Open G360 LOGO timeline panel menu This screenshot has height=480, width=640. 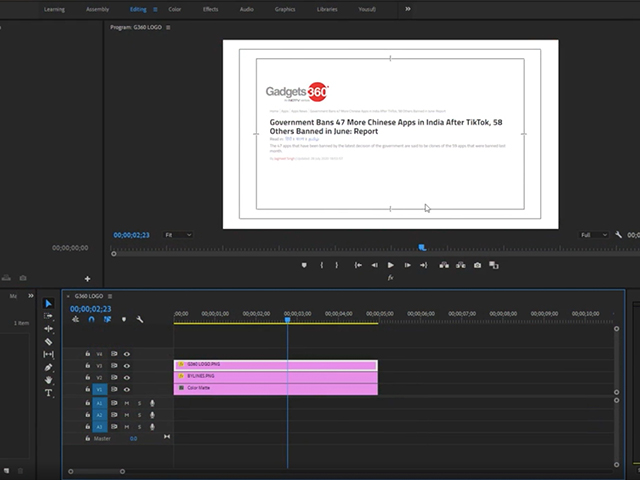pos(110,296)
